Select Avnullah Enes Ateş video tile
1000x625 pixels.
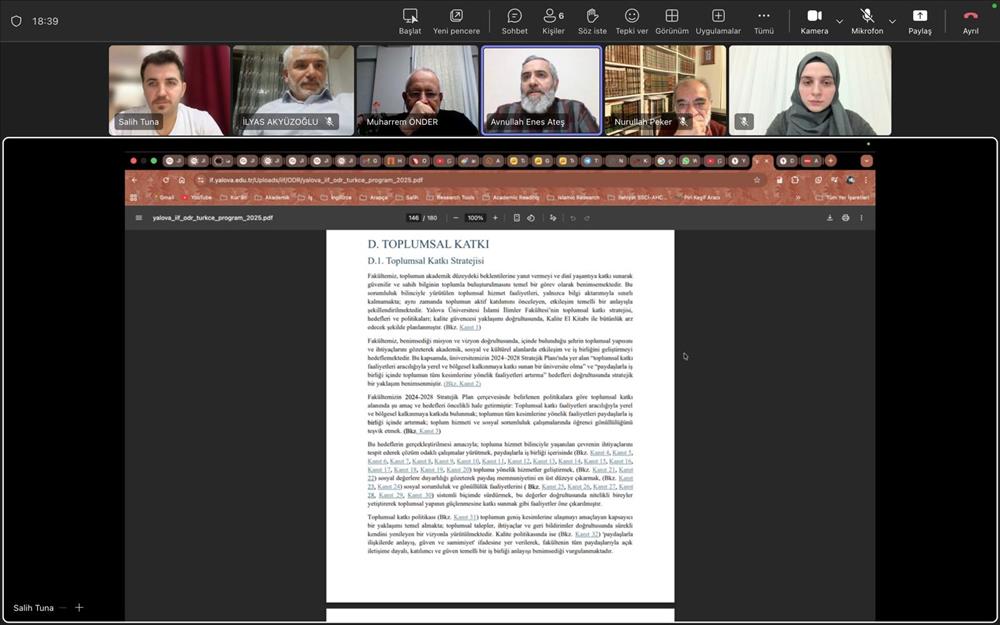pos(541,90)
